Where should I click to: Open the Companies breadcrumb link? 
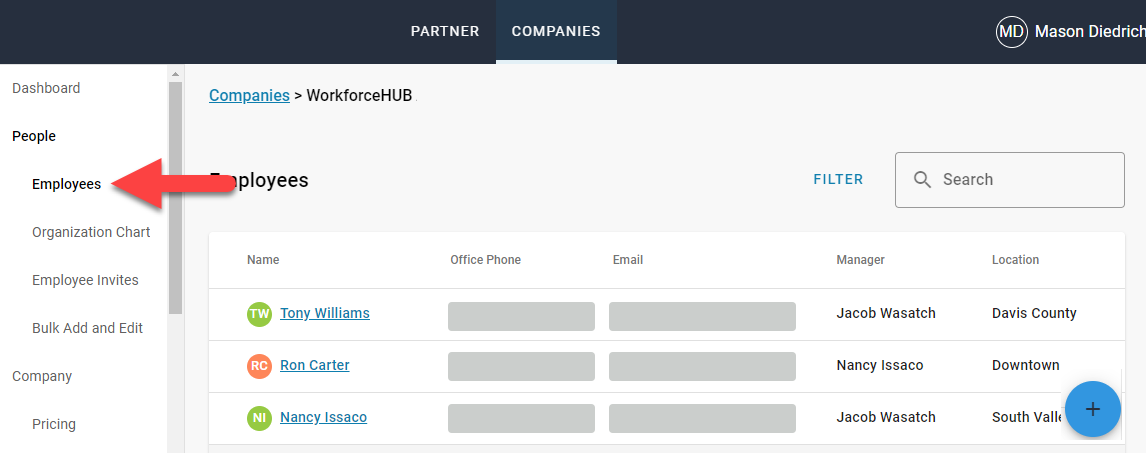(x=249, y=96)
